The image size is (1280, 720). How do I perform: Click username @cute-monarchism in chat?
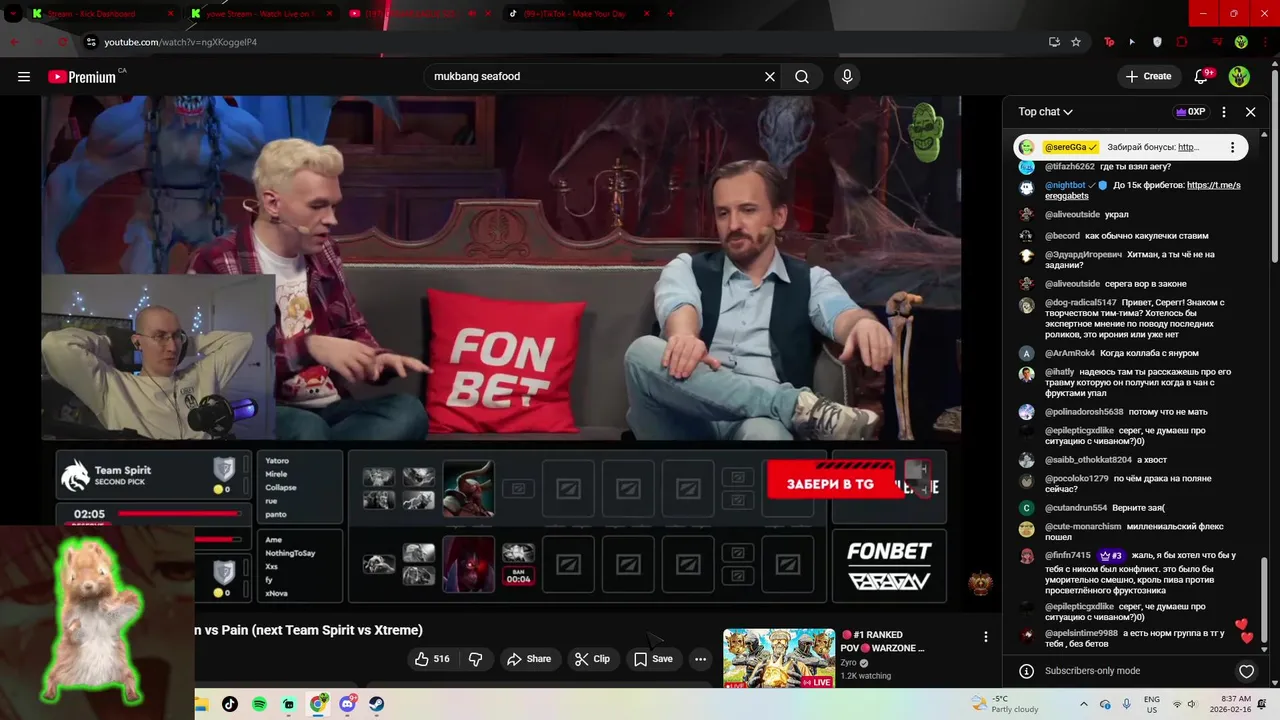click(1083, 527)
